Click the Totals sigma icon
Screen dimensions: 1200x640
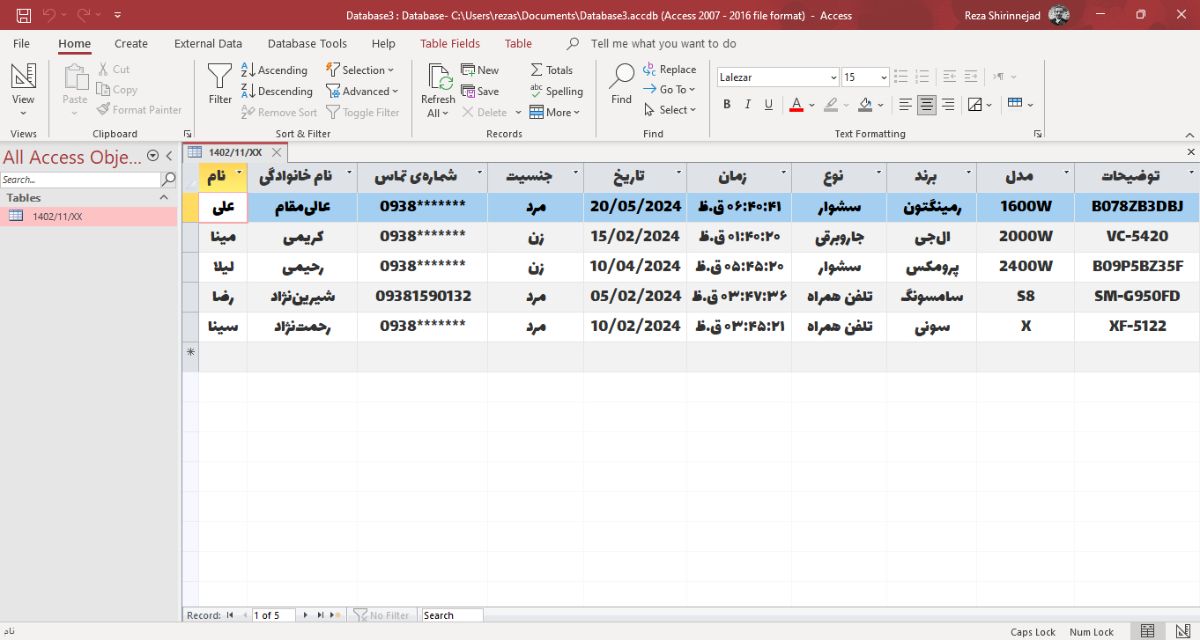point(536,69)
